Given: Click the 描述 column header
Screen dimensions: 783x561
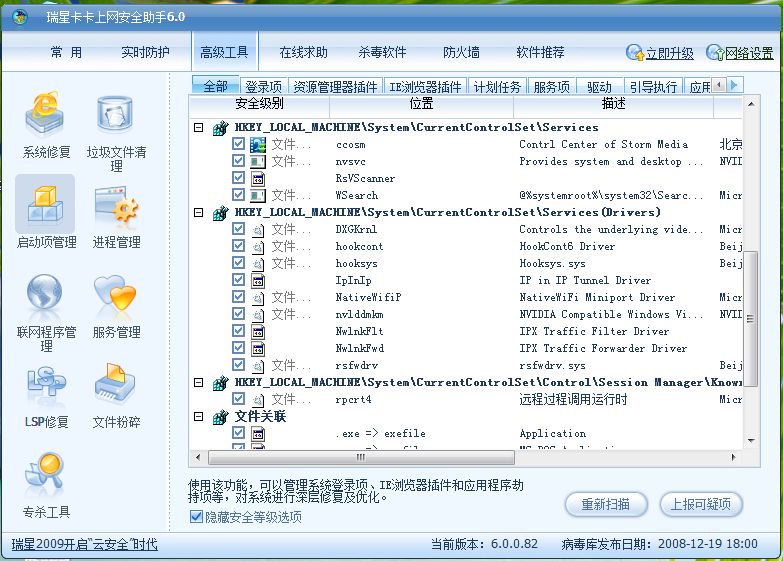Looking at the screenshot, I should pyautogui.click(x=613, y=104).
